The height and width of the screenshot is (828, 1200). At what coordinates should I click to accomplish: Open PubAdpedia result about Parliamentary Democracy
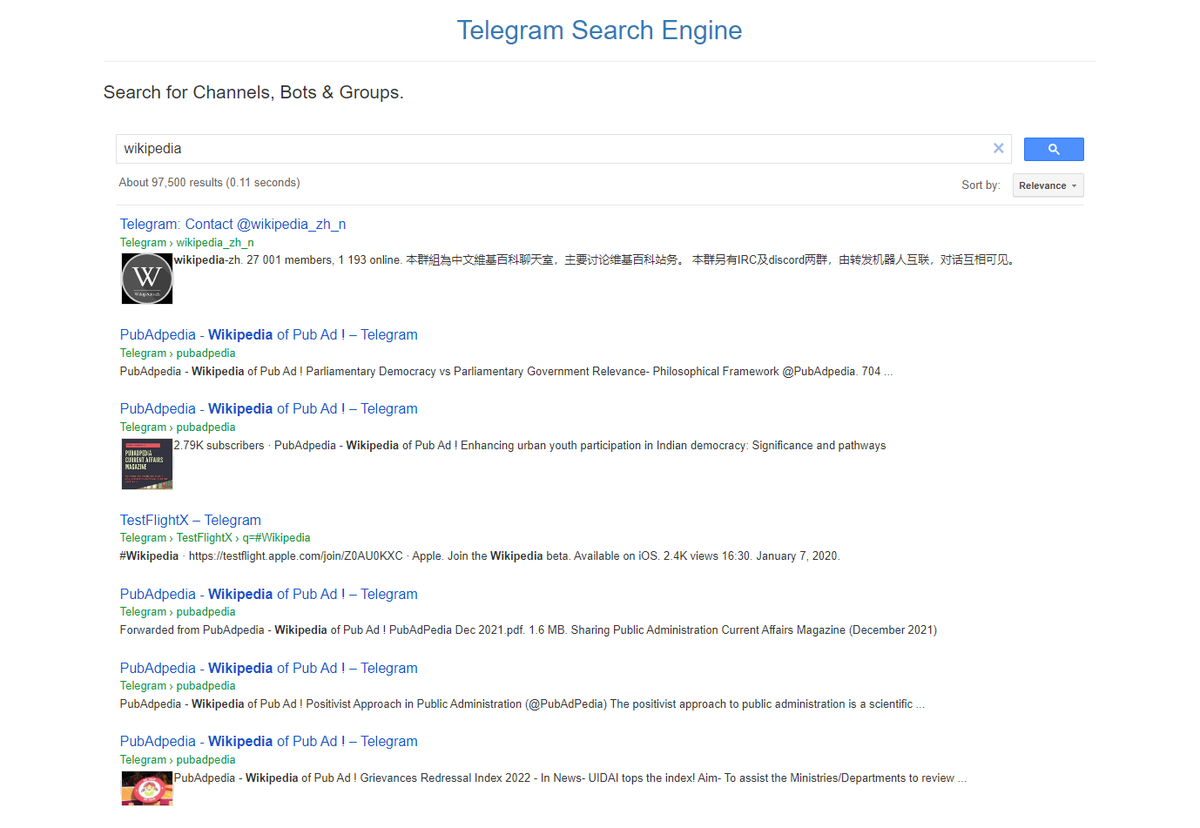point(269,335)
